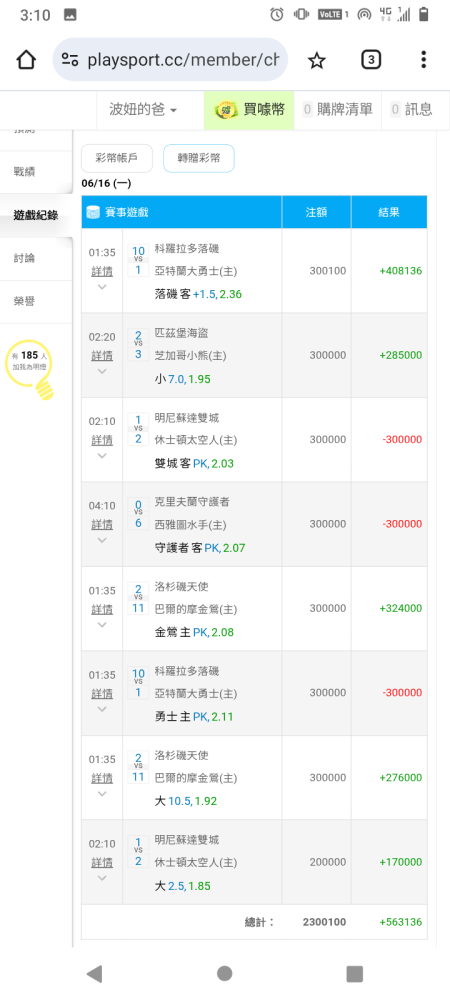Open Chrome's three-dot overflow menu
This screenshot has height=1000, width=450.
click(x=423, y=60)
